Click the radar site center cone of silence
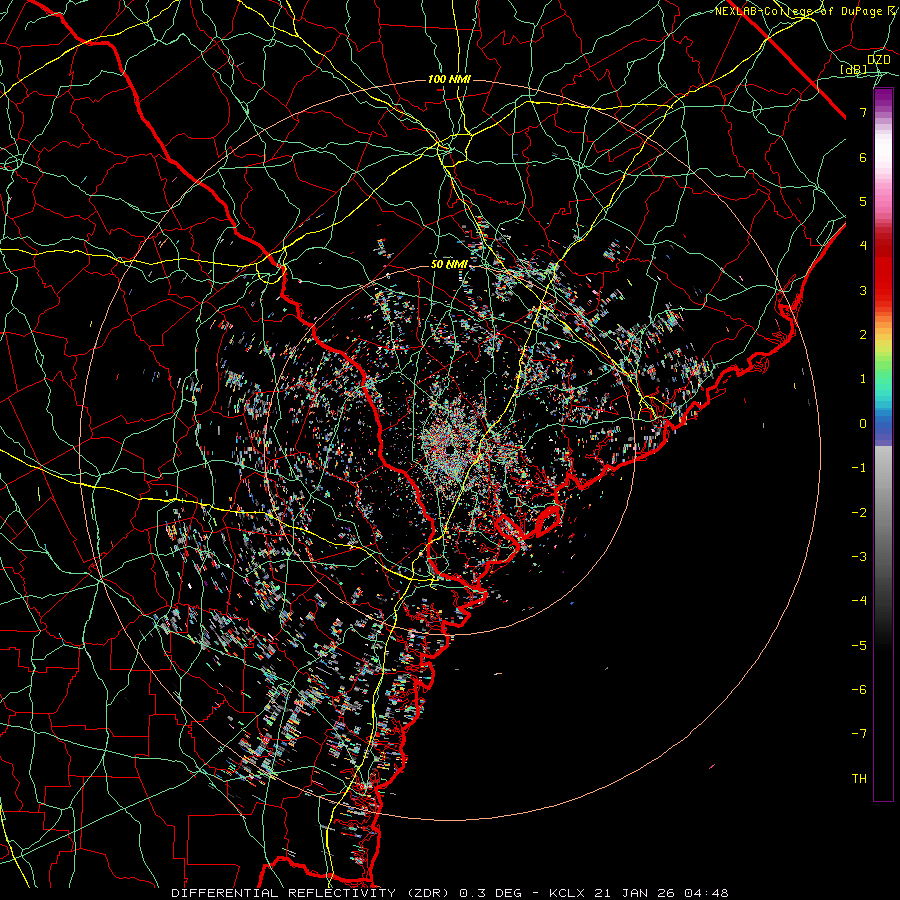Viewport: 900px width, 900px height. tap(449, 449)
